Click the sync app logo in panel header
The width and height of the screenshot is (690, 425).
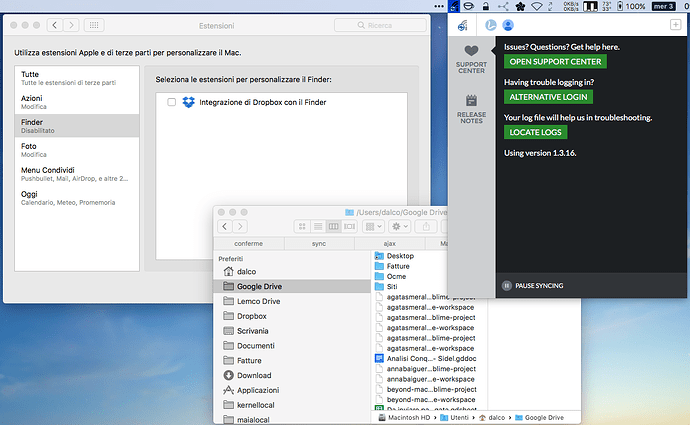click(462, 26)
